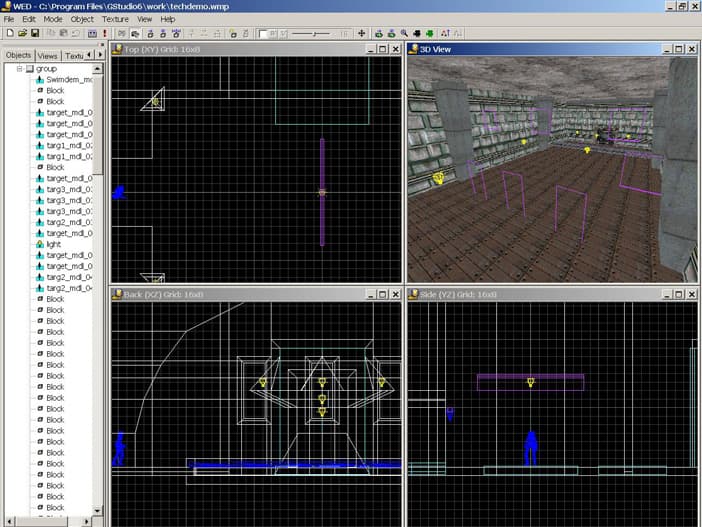Screen dimensions: 702x527
Task: Click the tree horizontal scrollbar right arrow
Action: tap(87, 522)
